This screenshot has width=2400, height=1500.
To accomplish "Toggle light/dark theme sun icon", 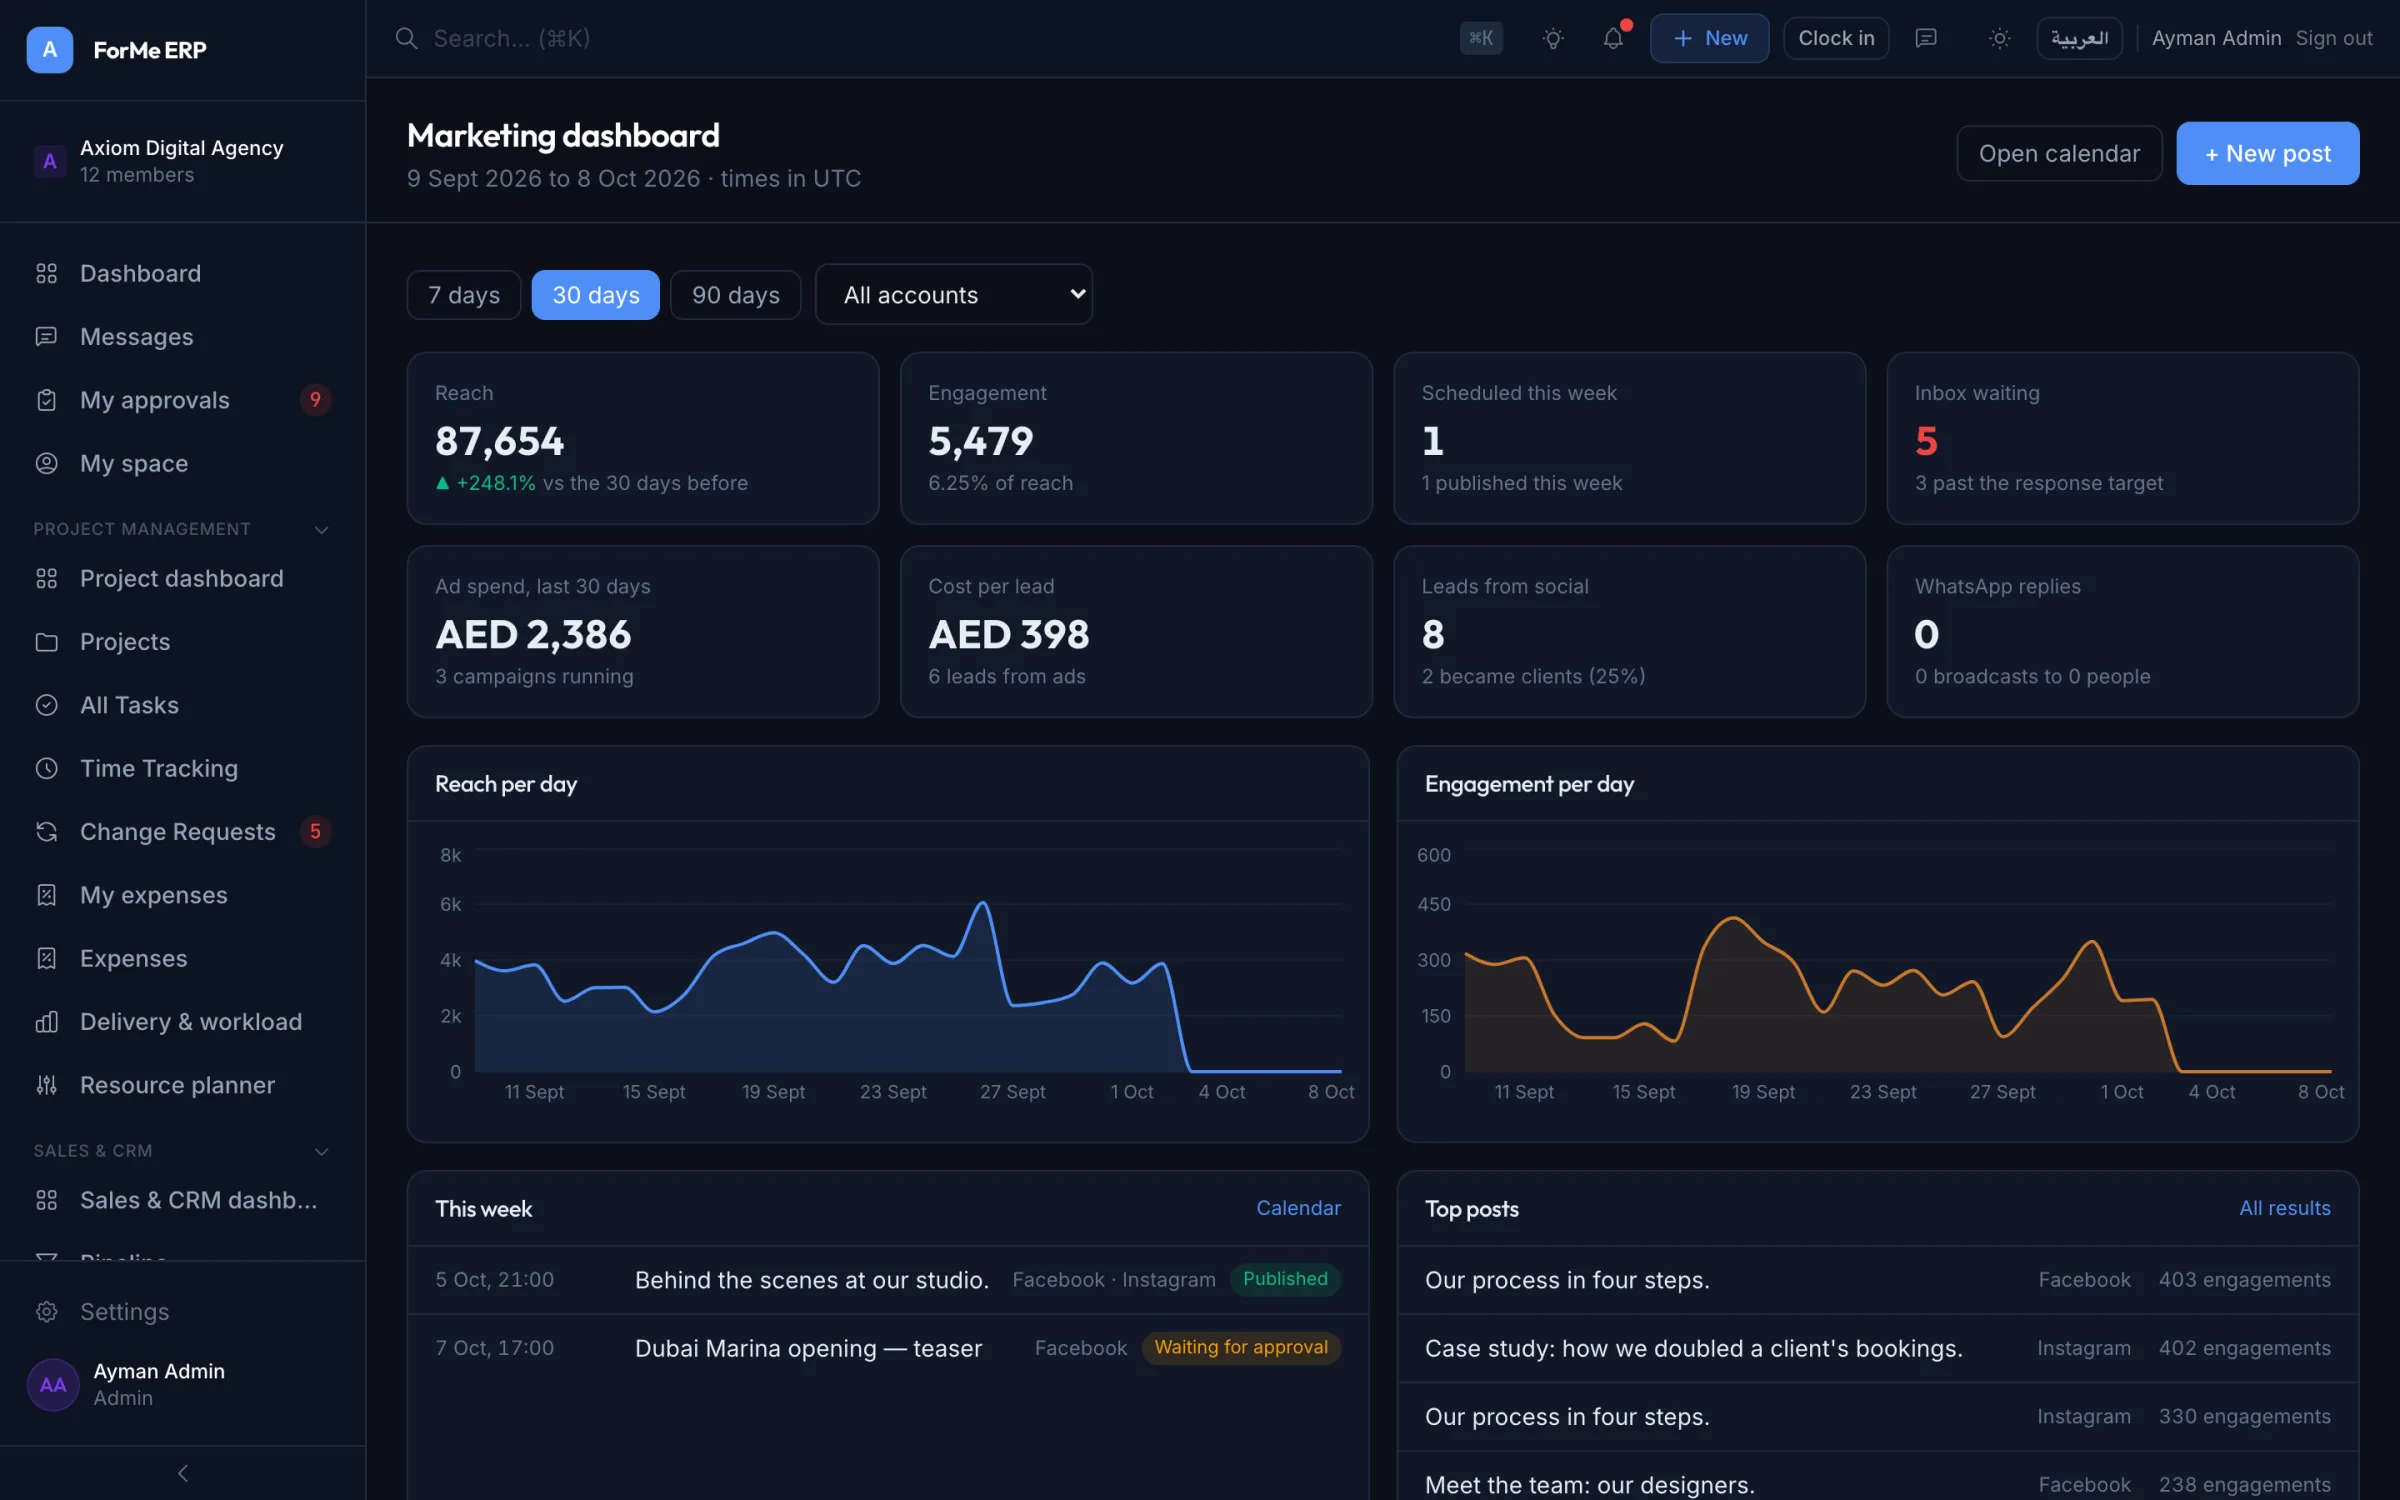I will (x=1999, y=38).
